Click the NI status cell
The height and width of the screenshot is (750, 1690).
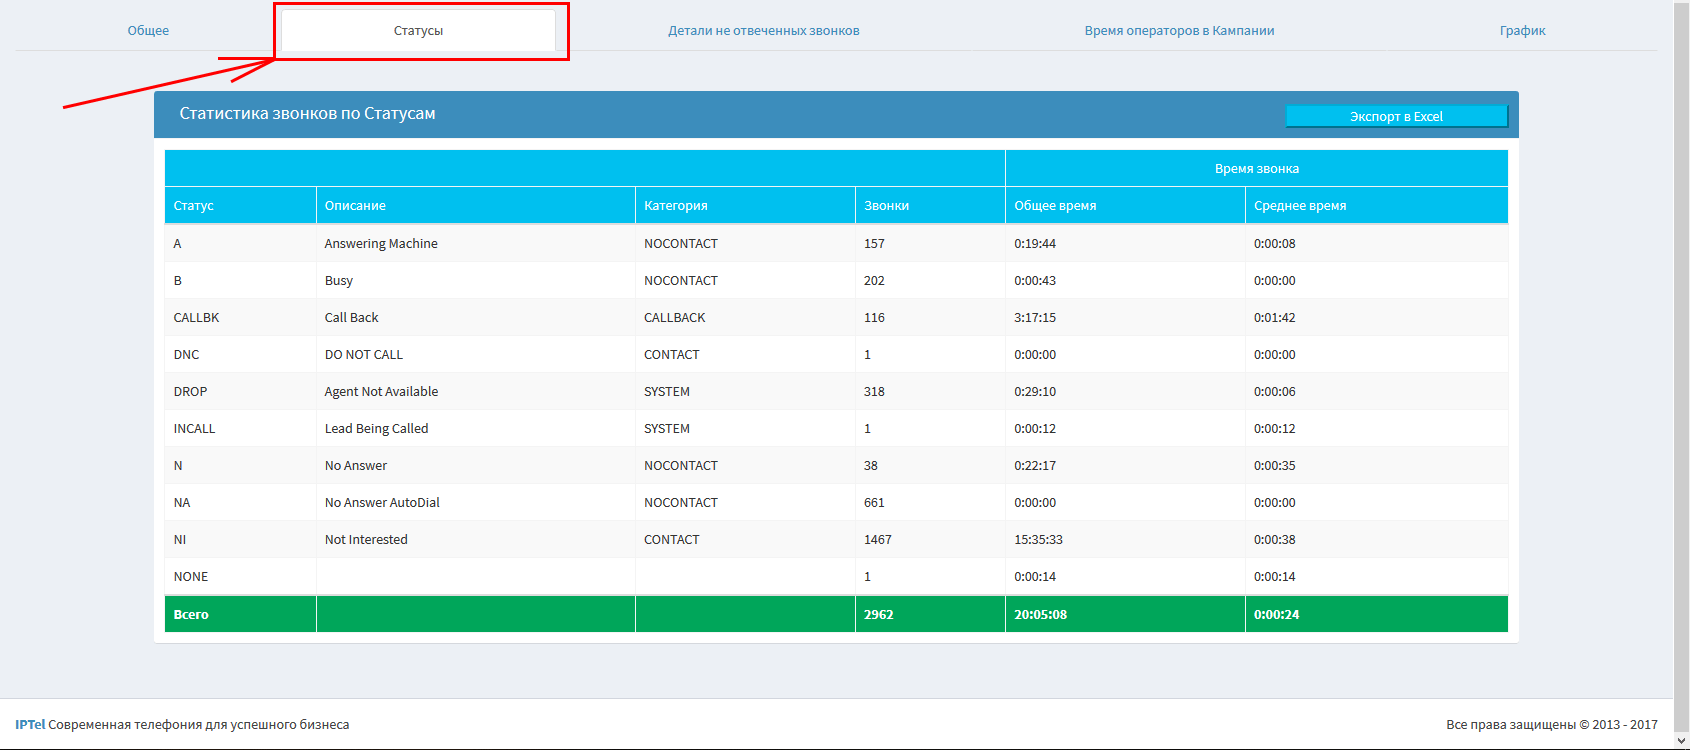pos(240,539)
